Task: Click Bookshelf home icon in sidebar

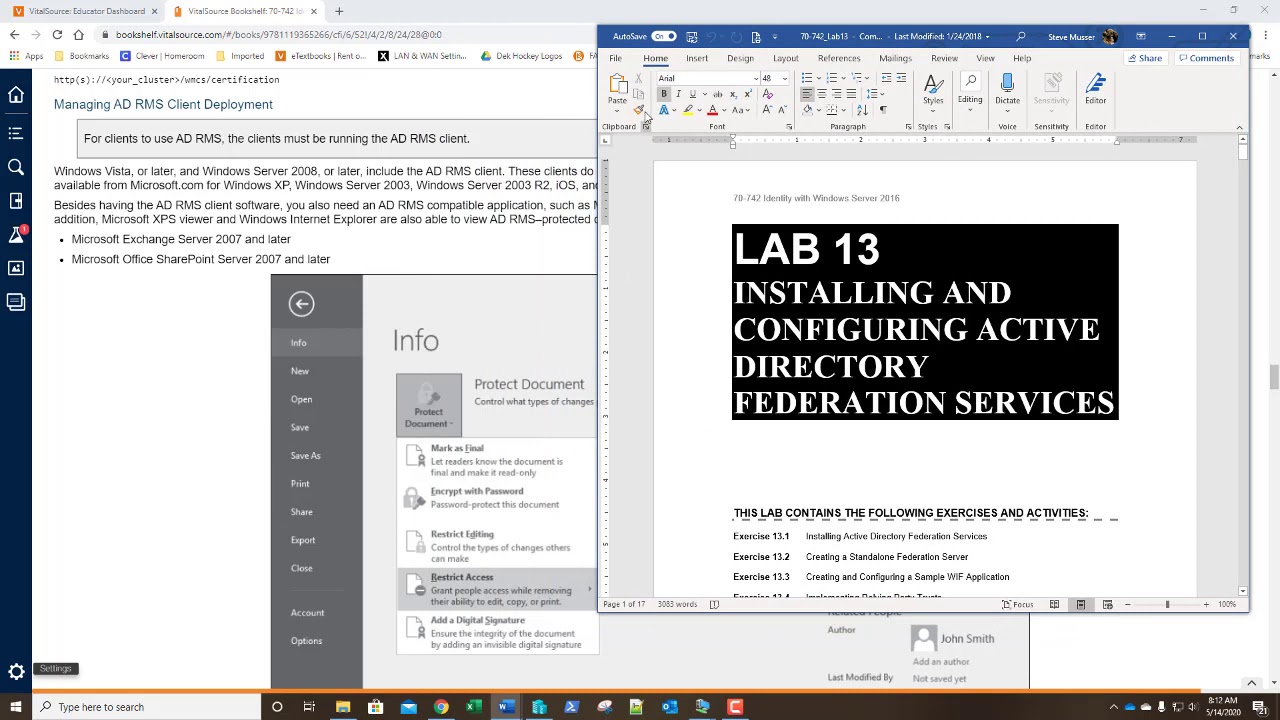Action: click(16, 95)
